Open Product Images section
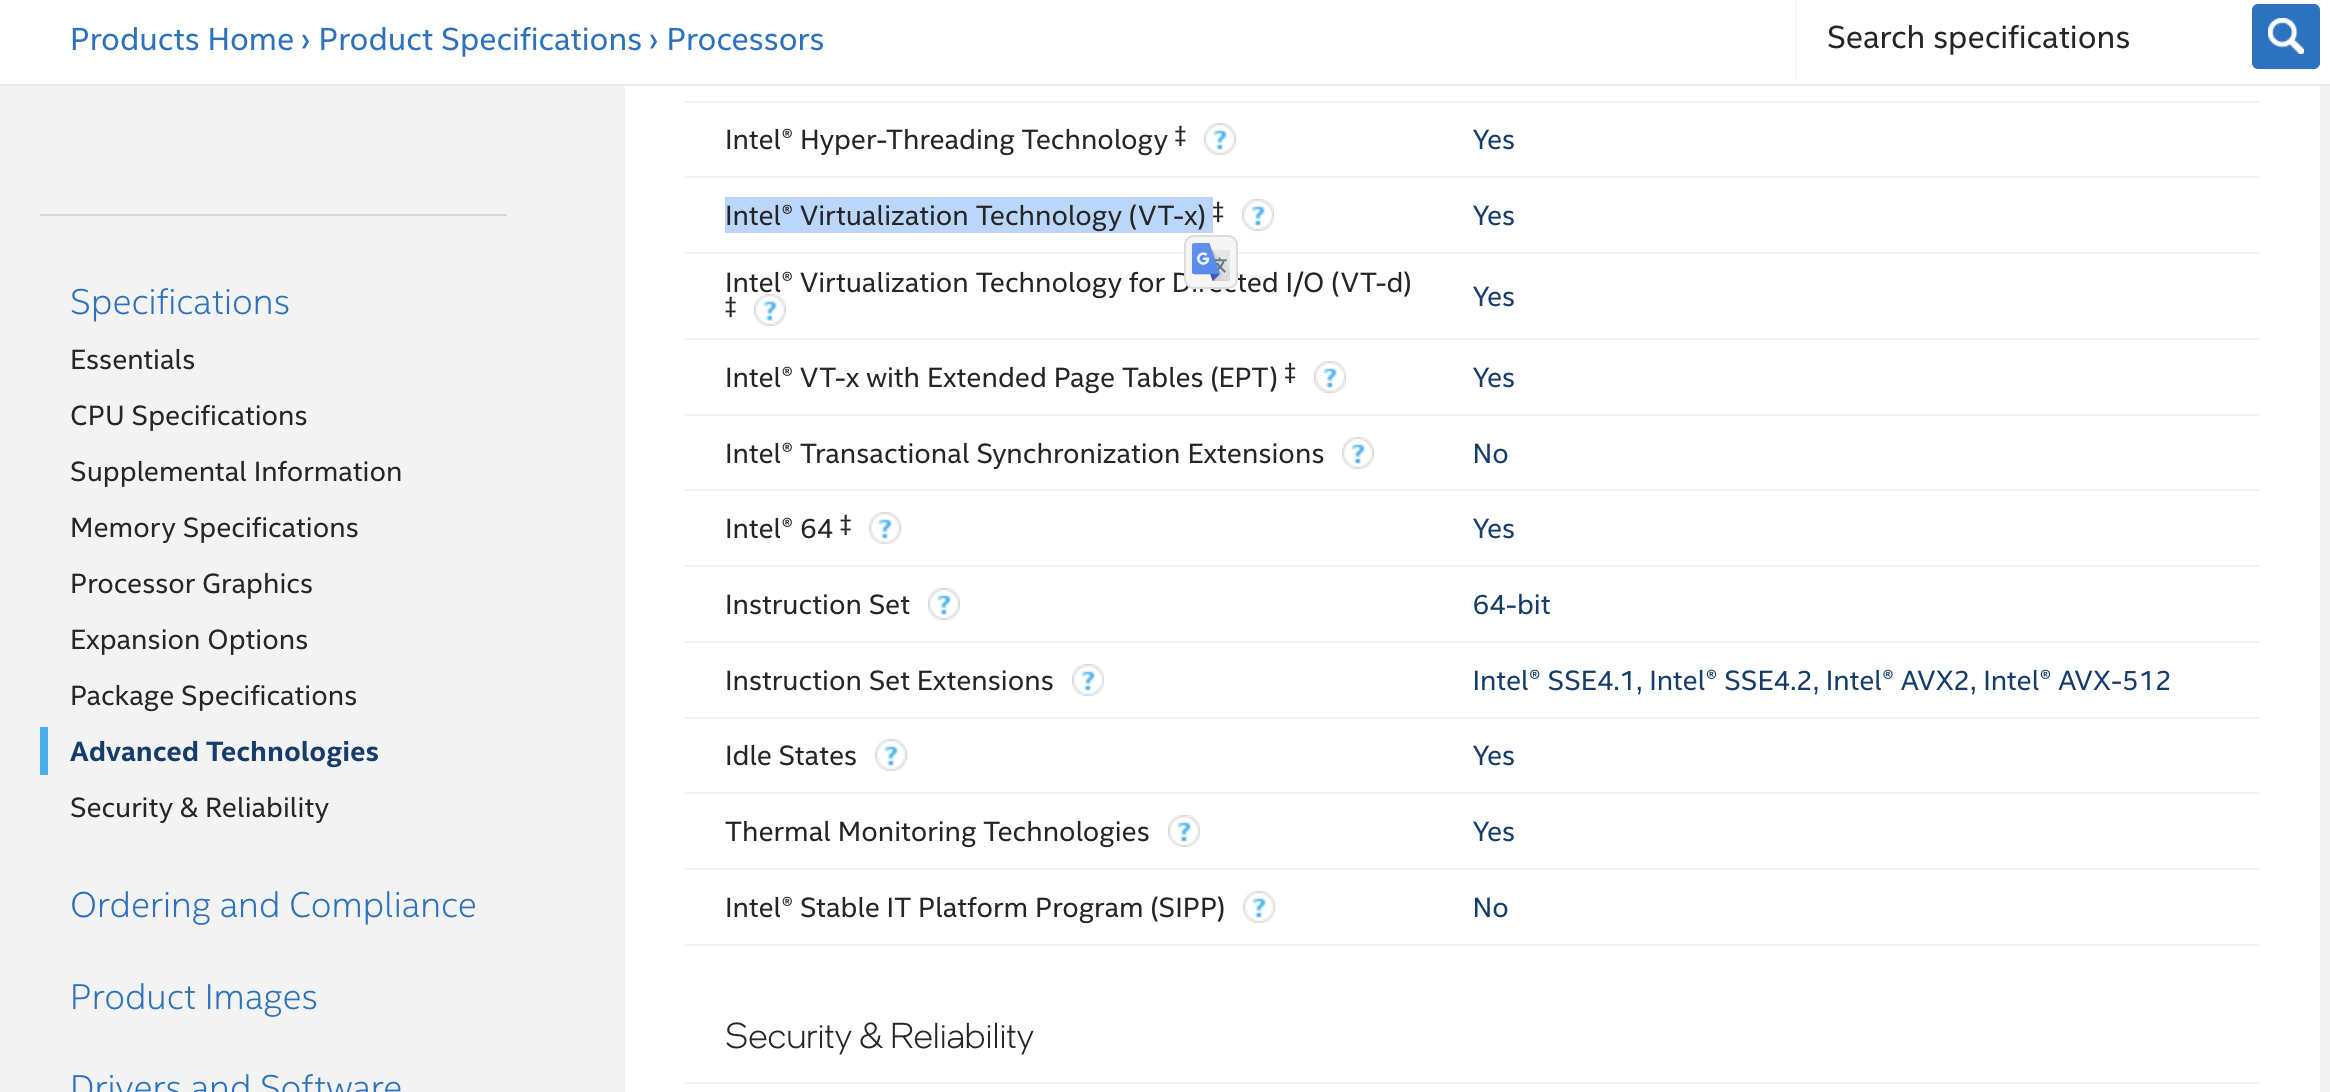Screen dimensions: 2330x1092 194,997
